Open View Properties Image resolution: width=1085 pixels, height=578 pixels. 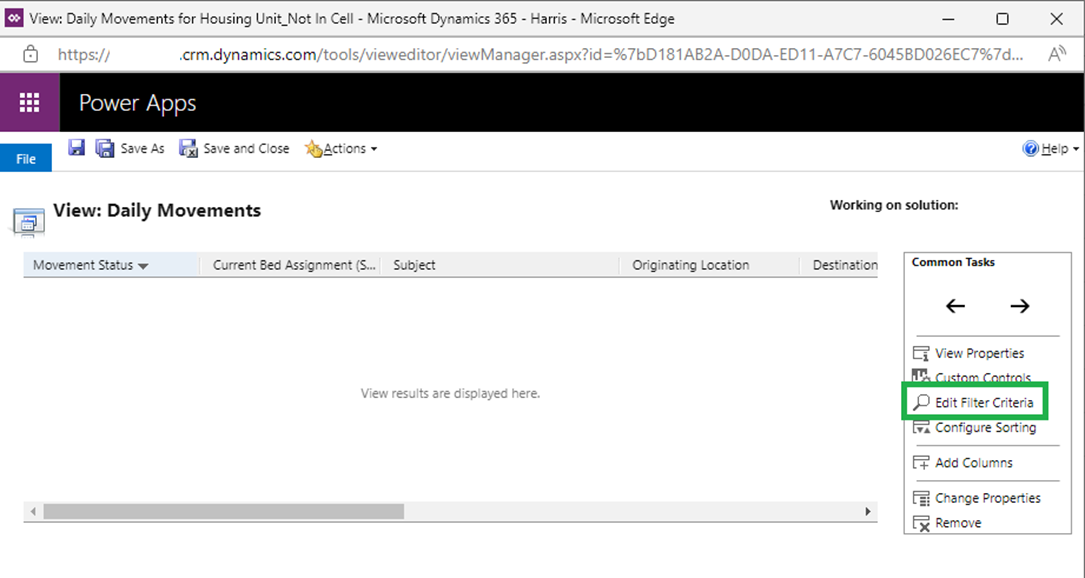[979, 353]
